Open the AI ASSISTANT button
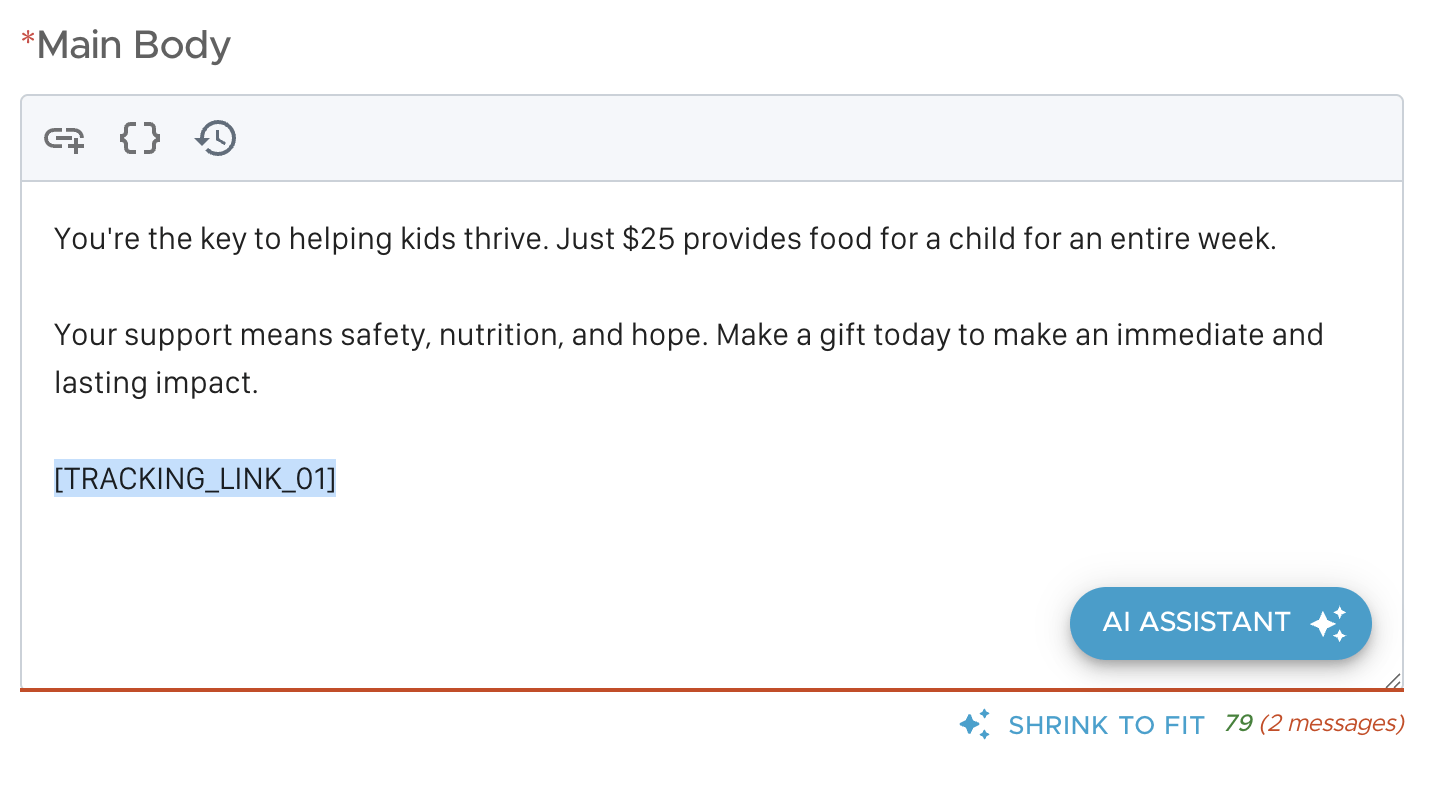 pyautogui.click(x=1196, y=623)
